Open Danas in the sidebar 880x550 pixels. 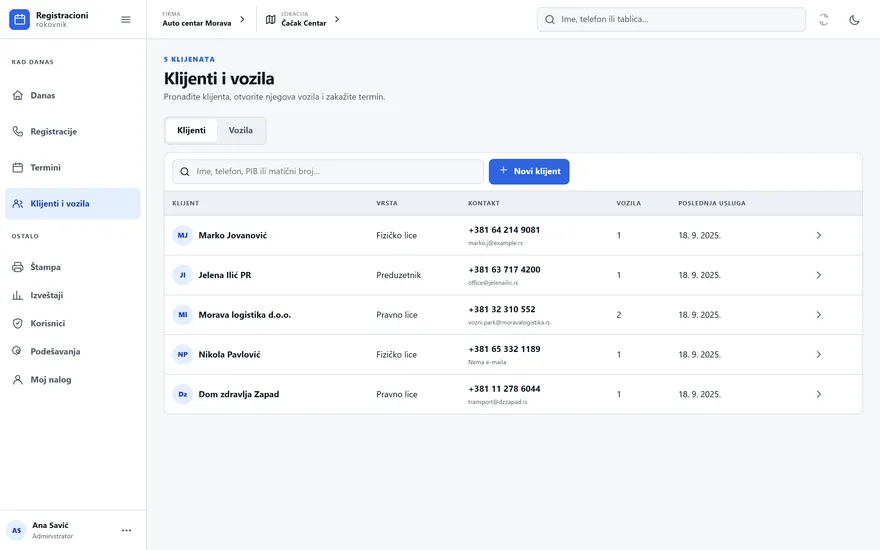pos(73,95)
